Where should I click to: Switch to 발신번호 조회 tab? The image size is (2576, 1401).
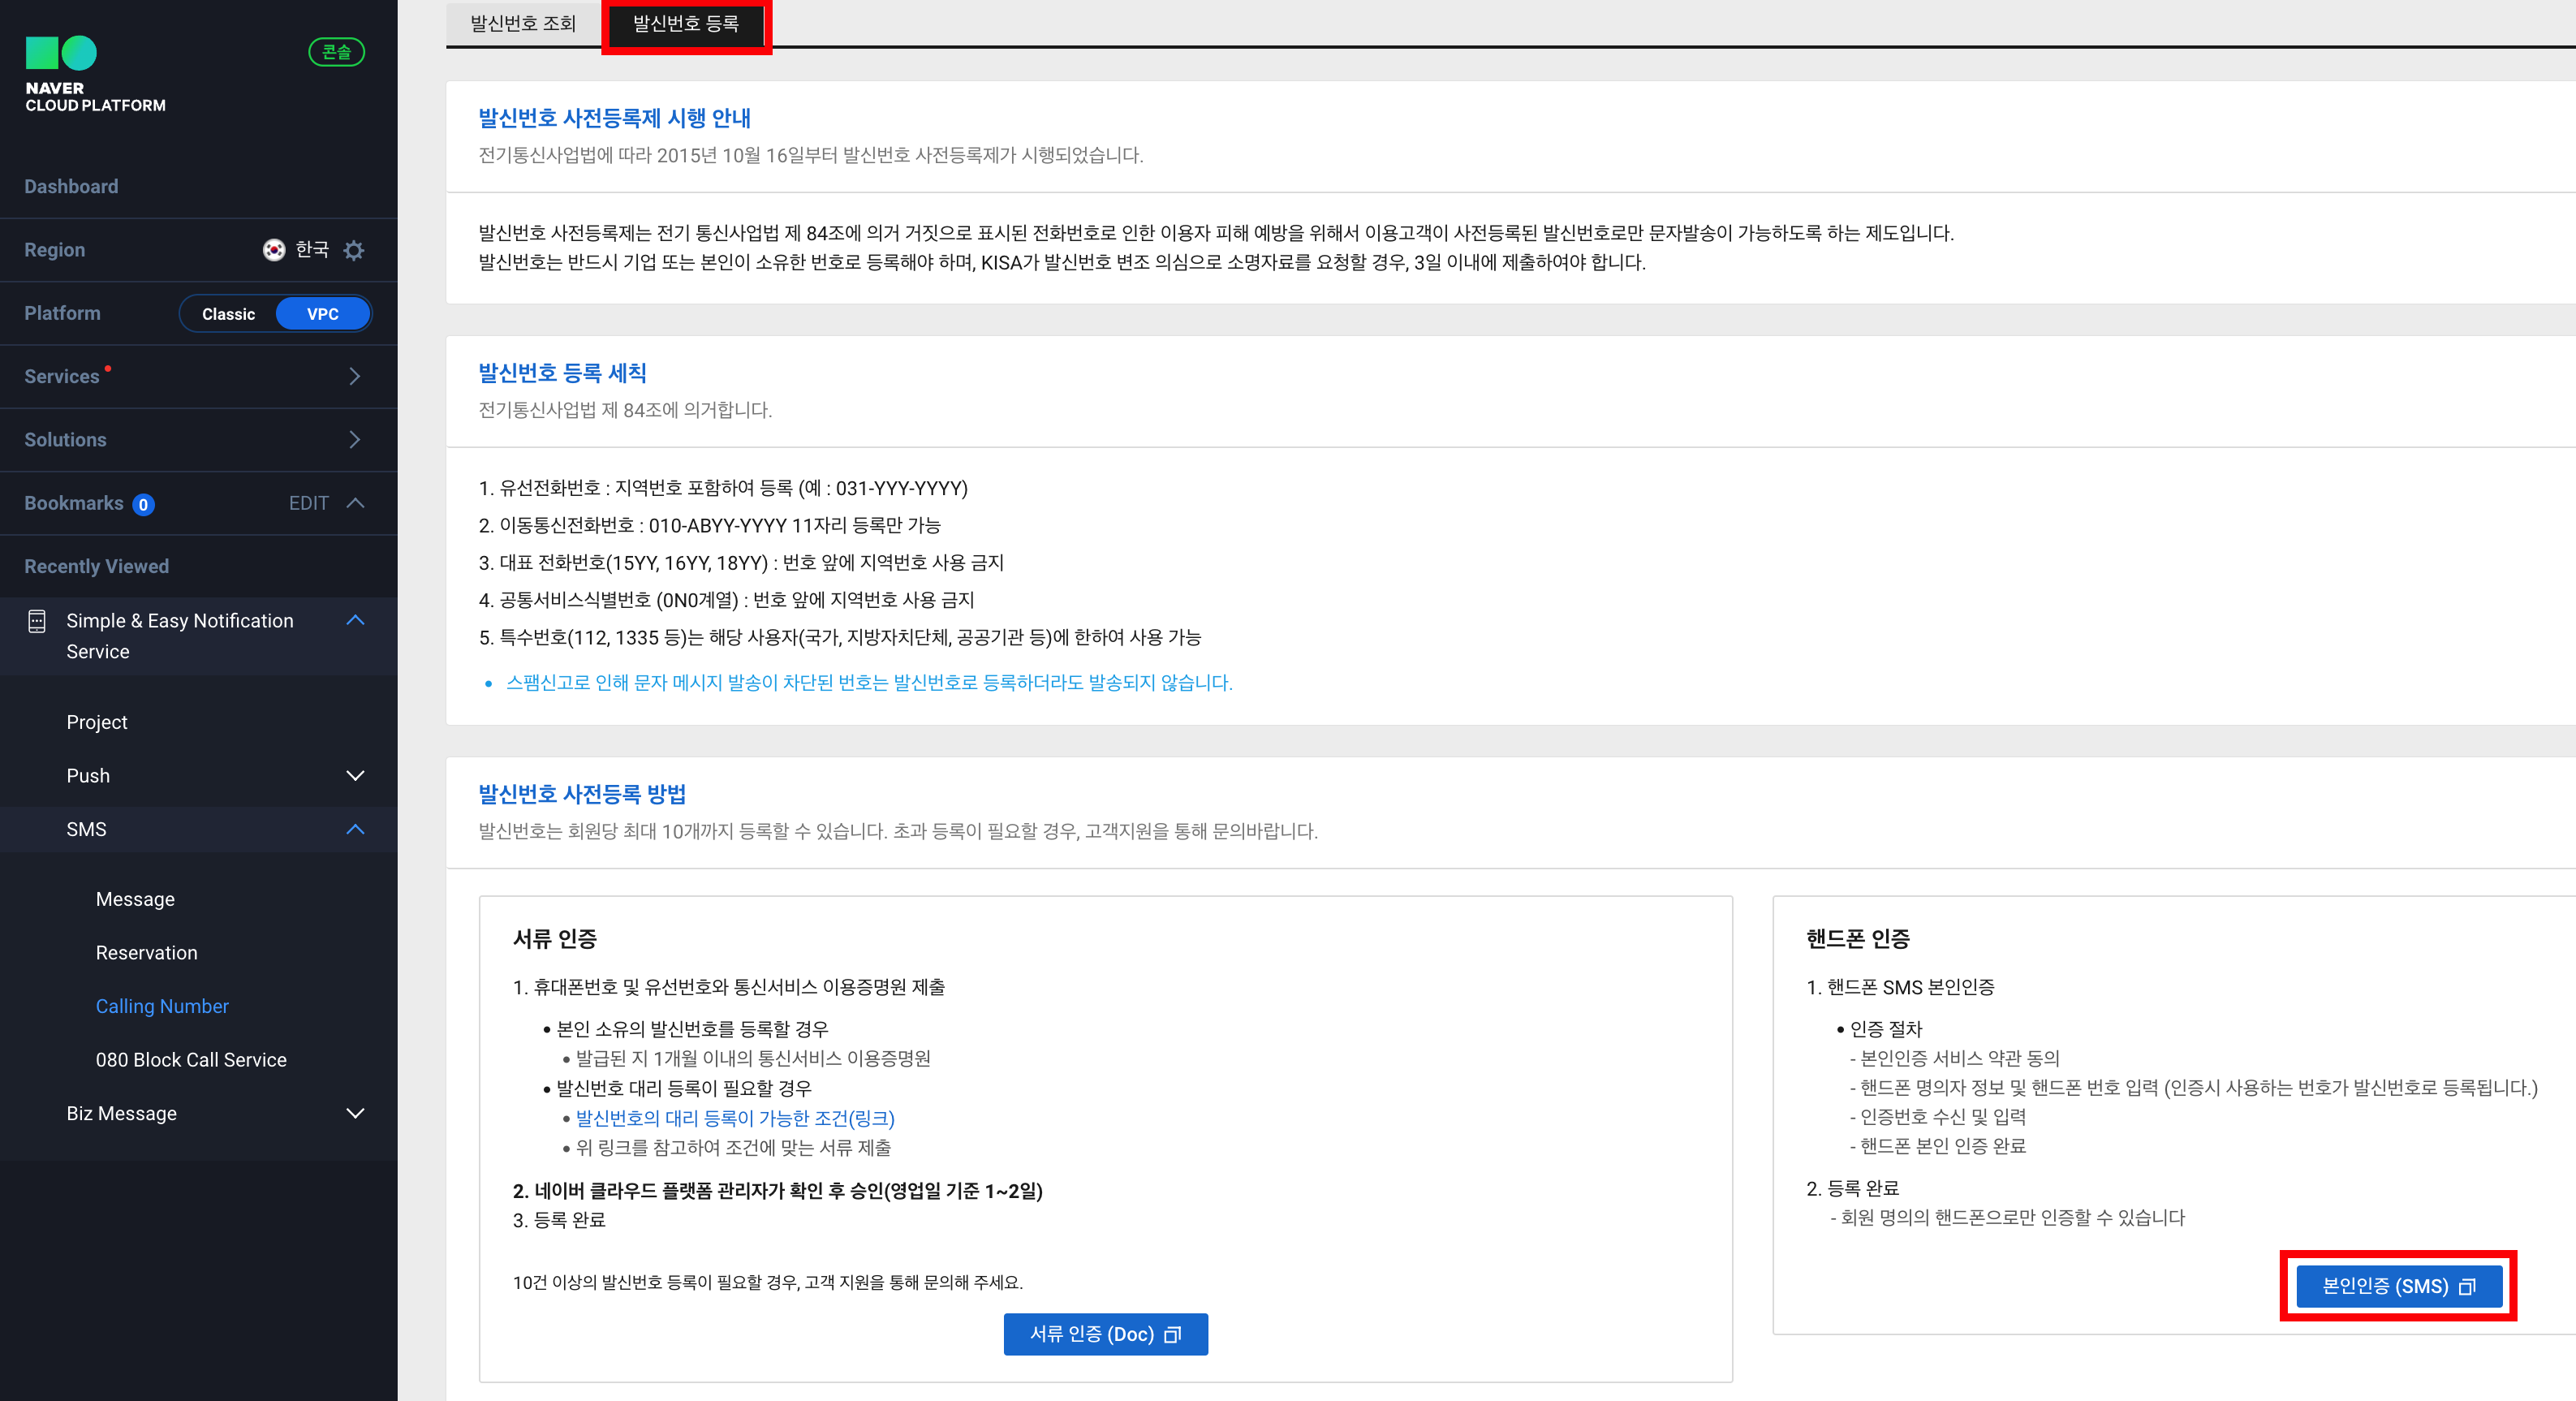point(523,23)
